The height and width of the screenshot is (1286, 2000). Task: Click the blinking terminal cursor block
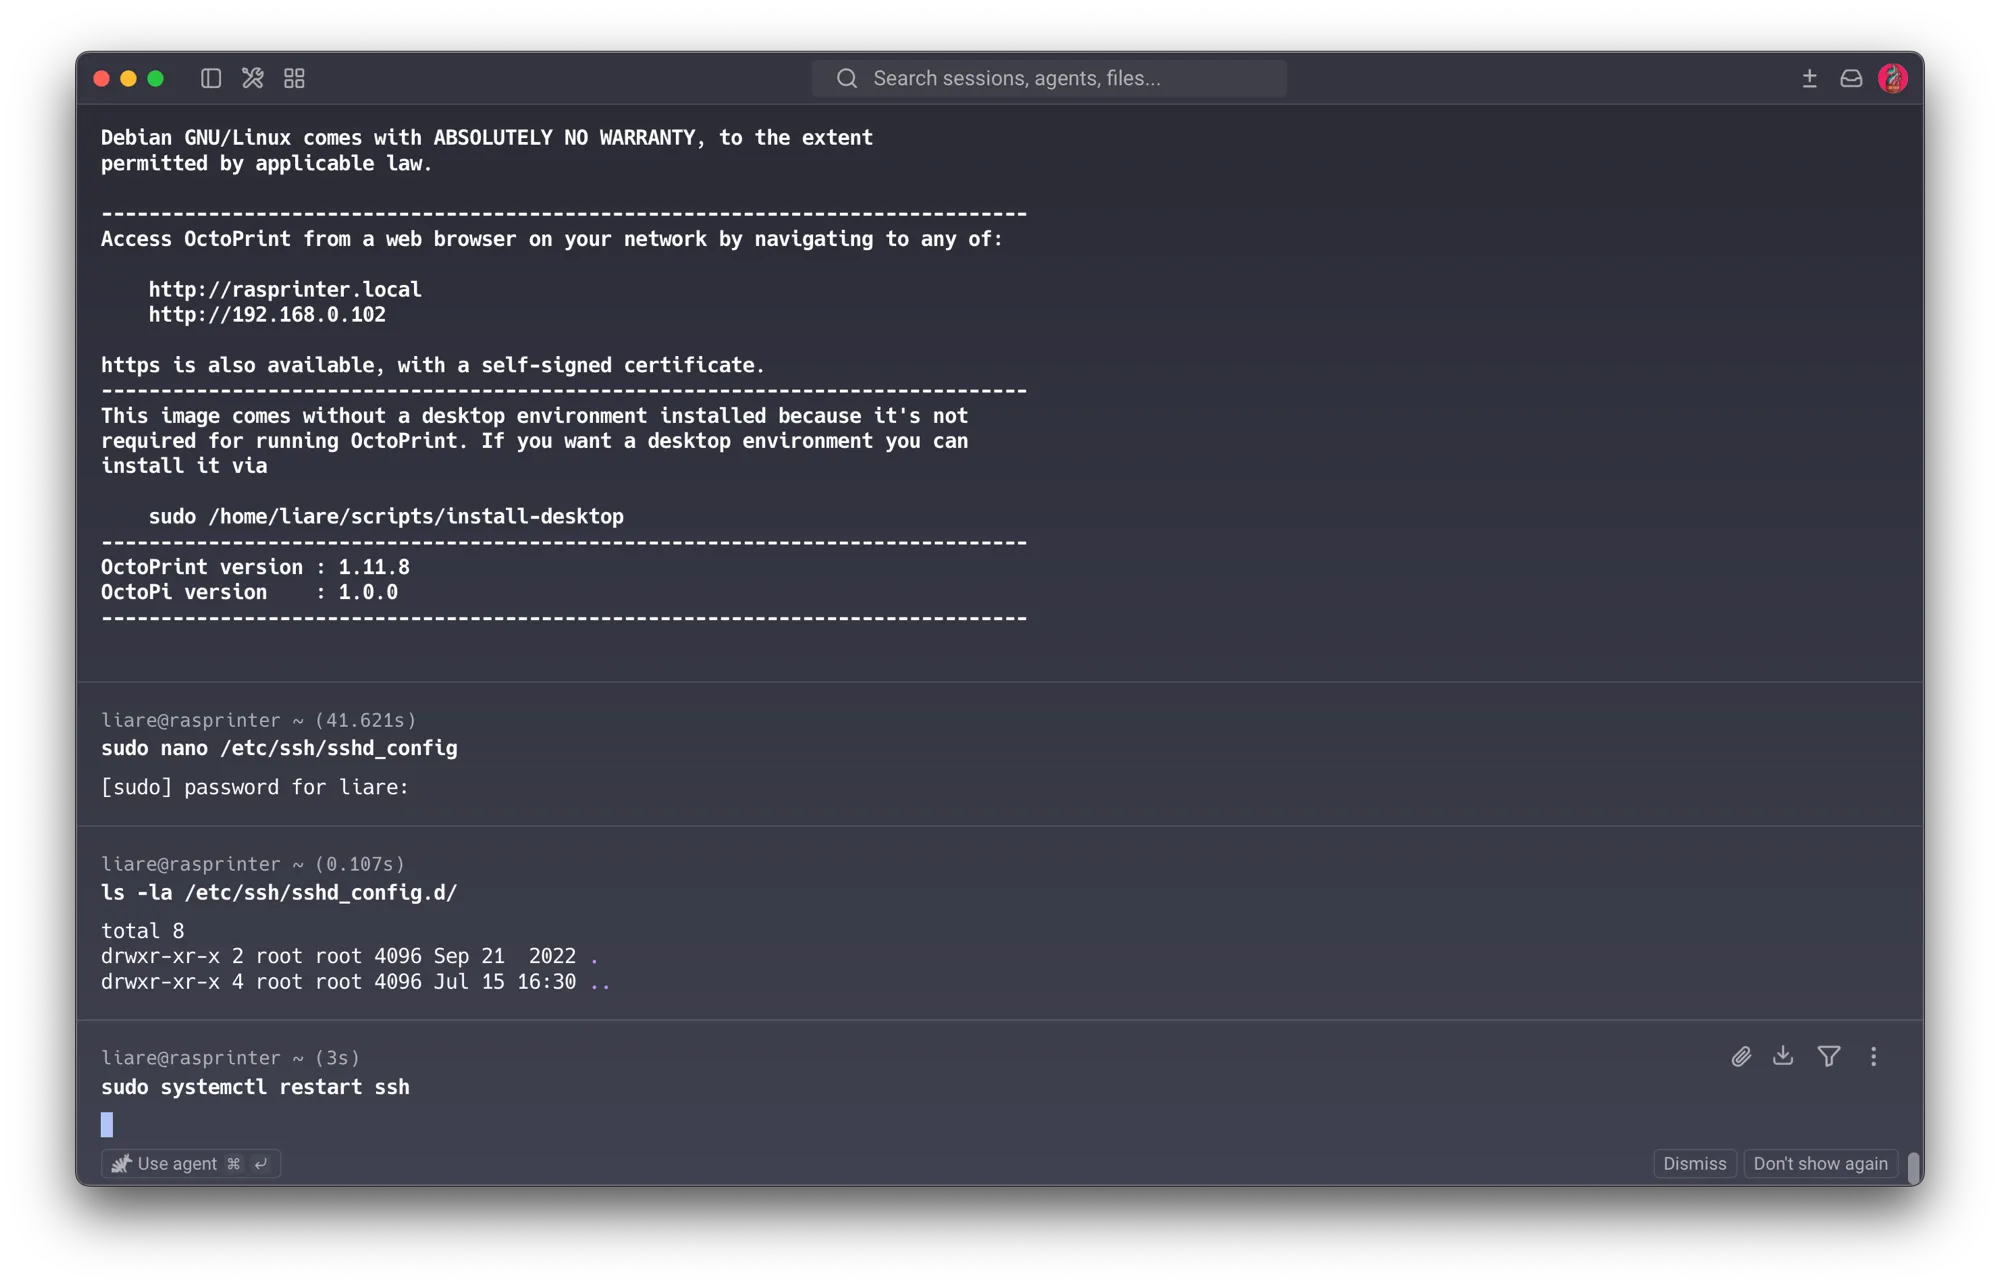coord(107,1124)
